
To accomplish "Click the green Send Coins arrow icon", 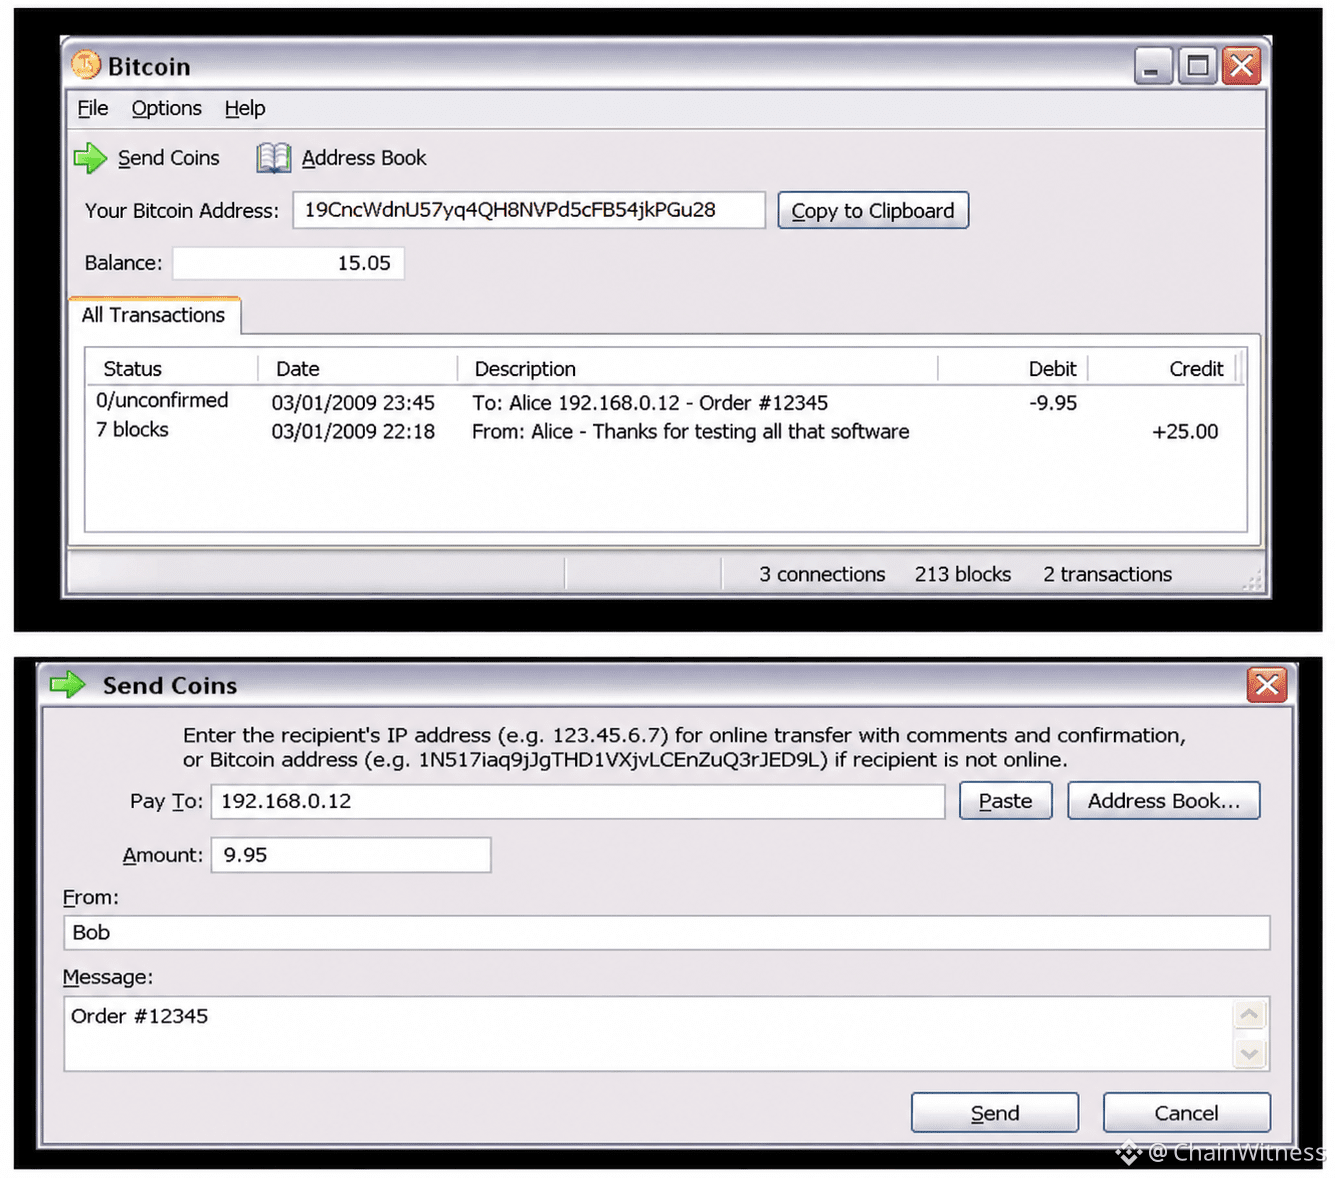I will (x=90, y=158).
